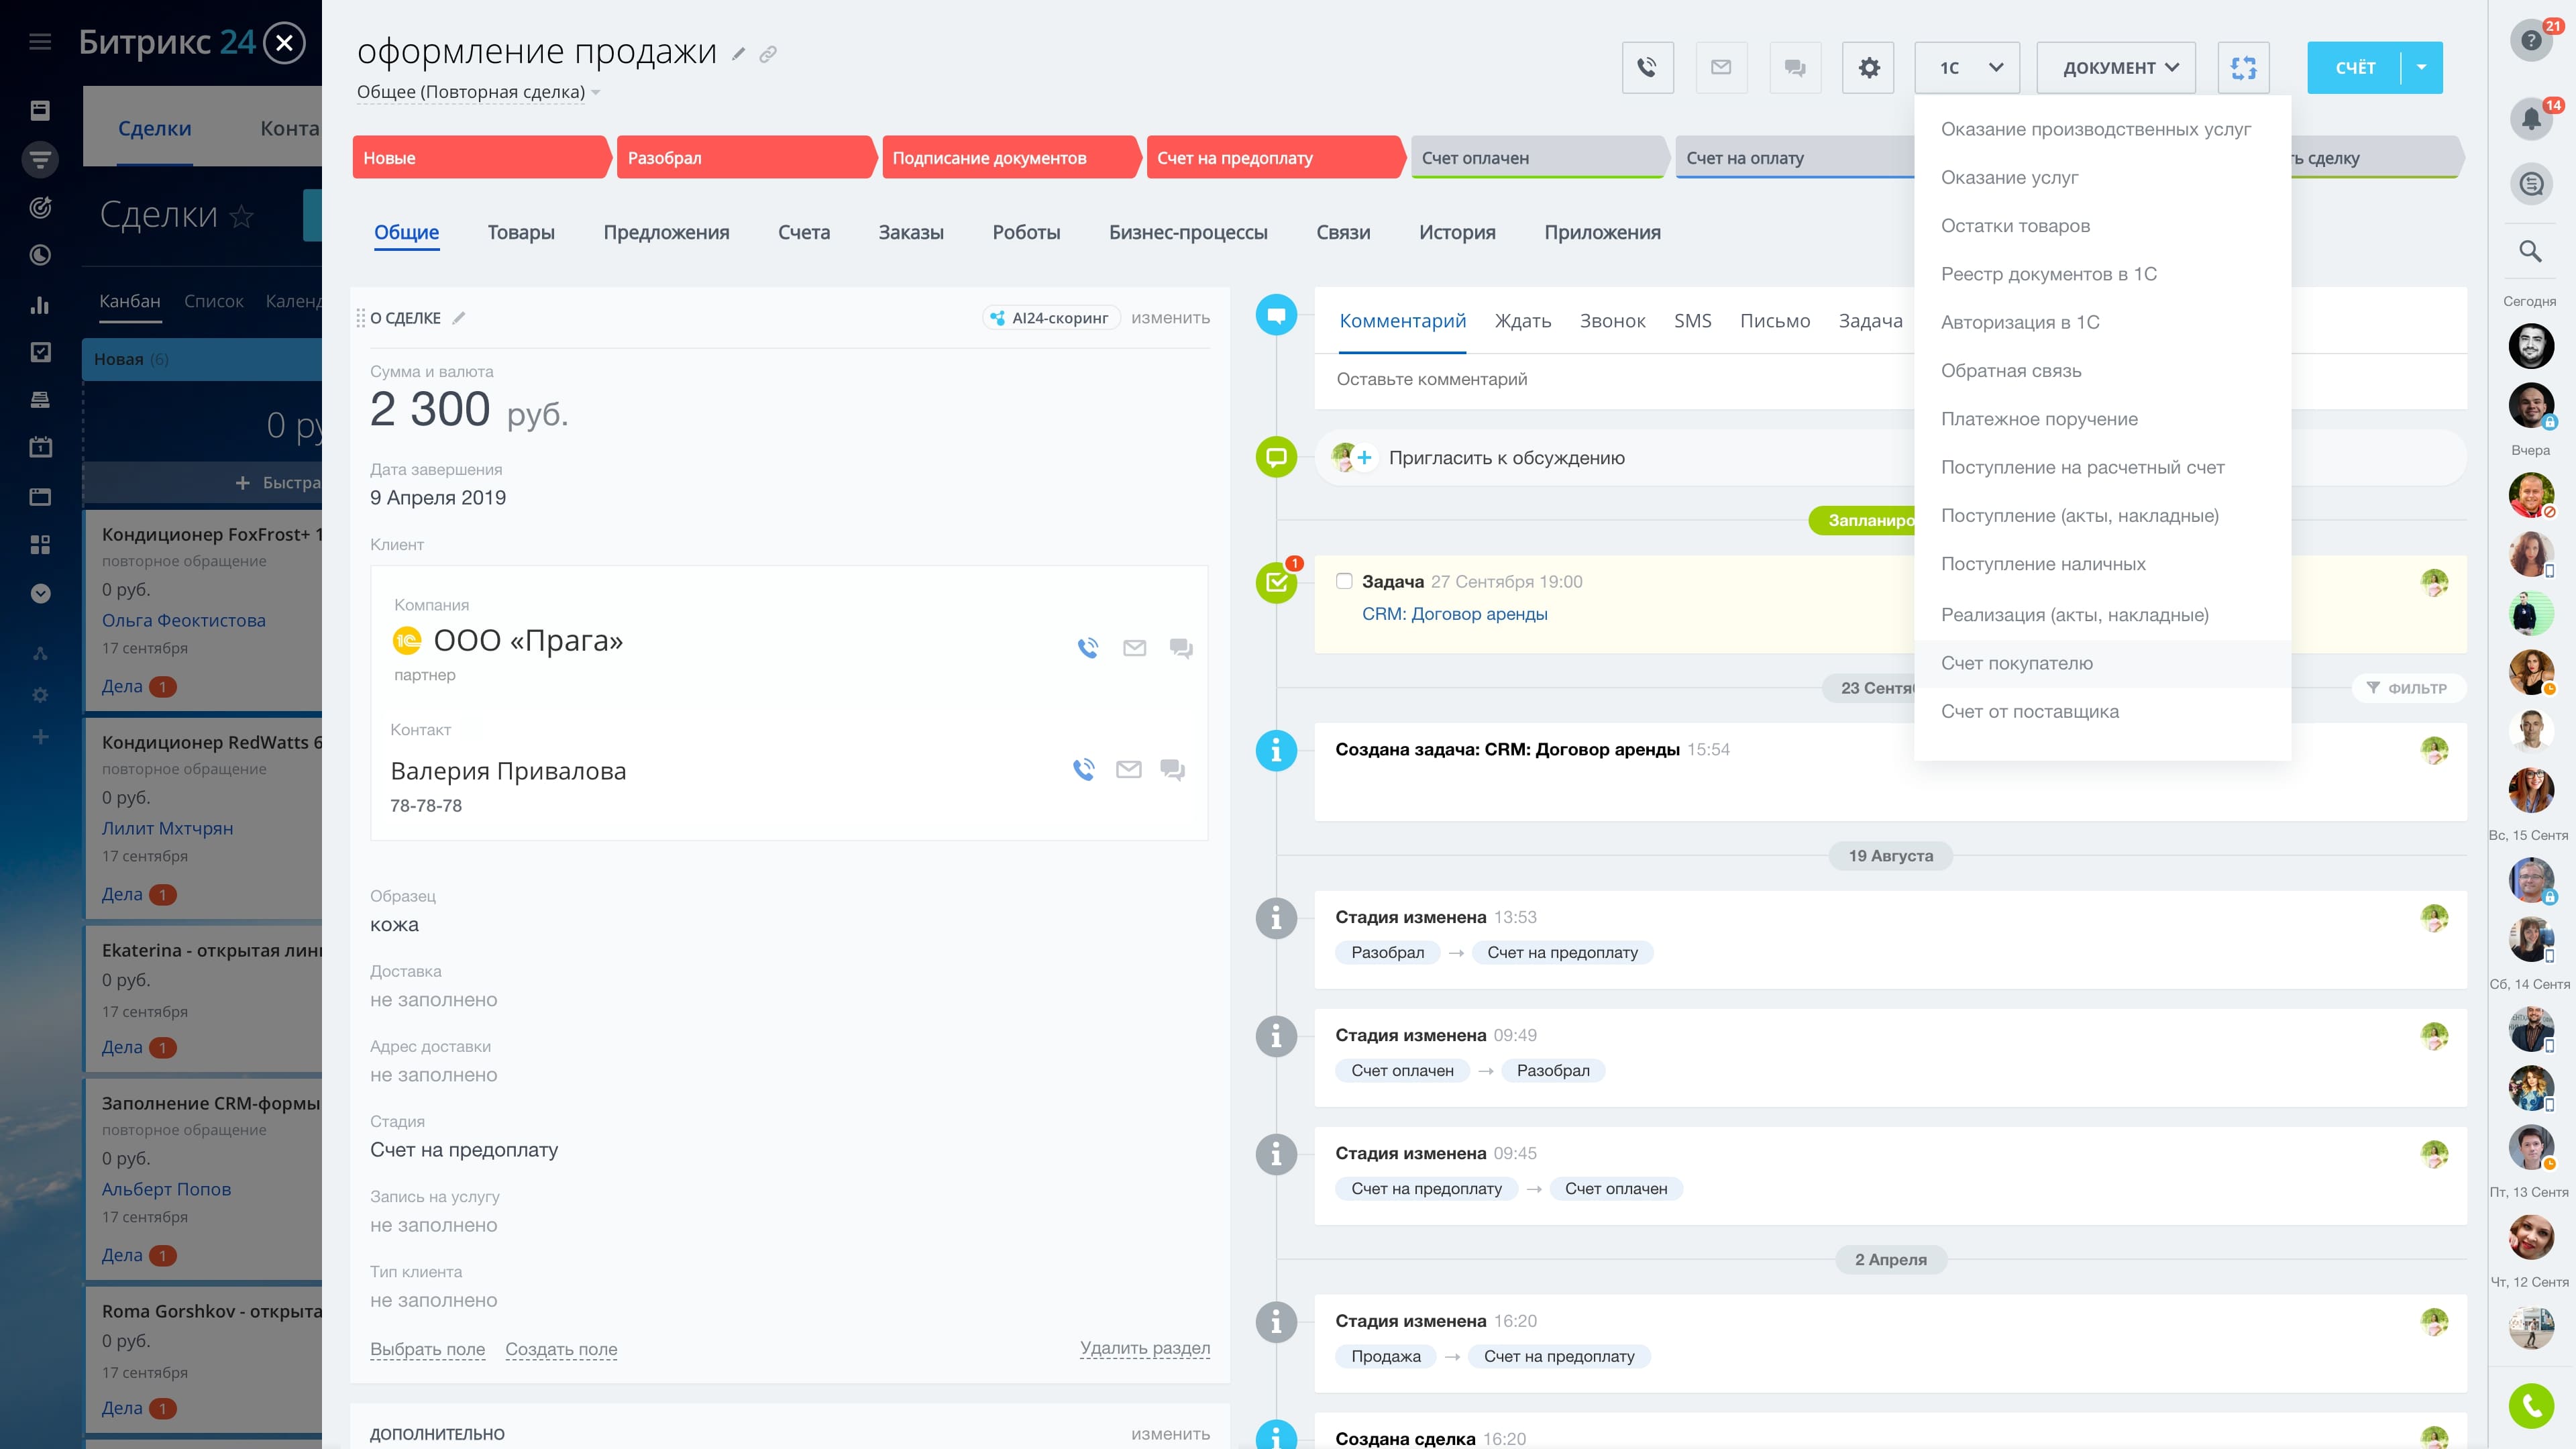Viewport: 2576px width, 1449px height.
Task: Click the Выбрать поле link
Action: (427, 1349)
